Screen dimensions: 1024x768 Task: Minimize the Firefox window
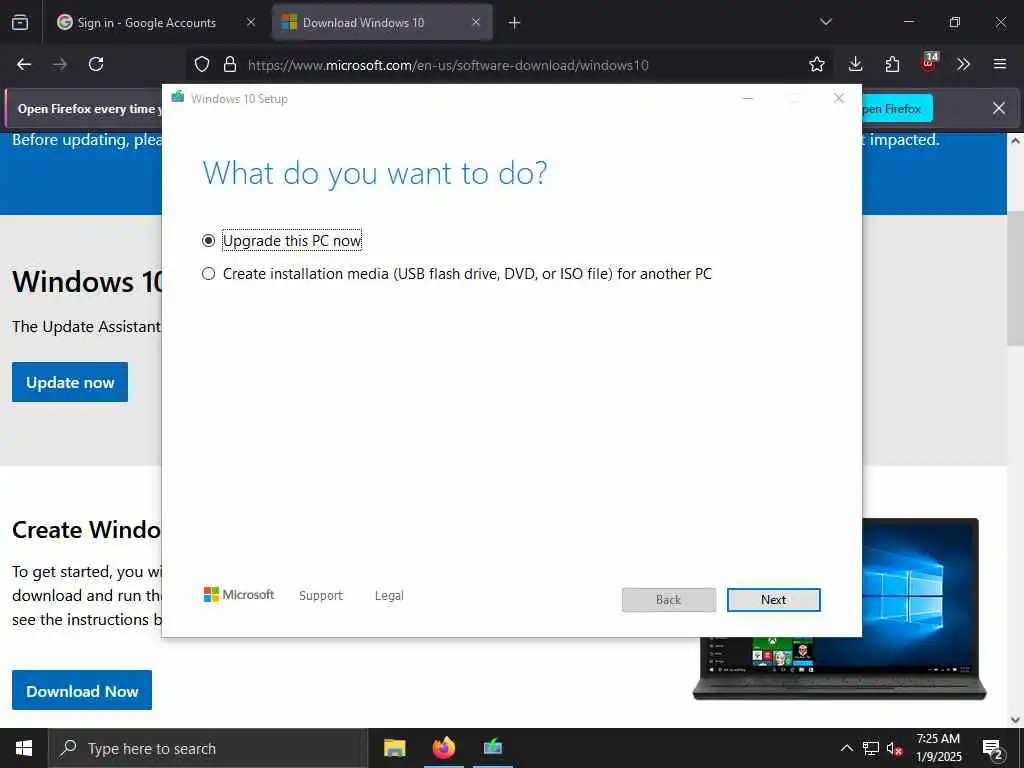pos(909,22)
